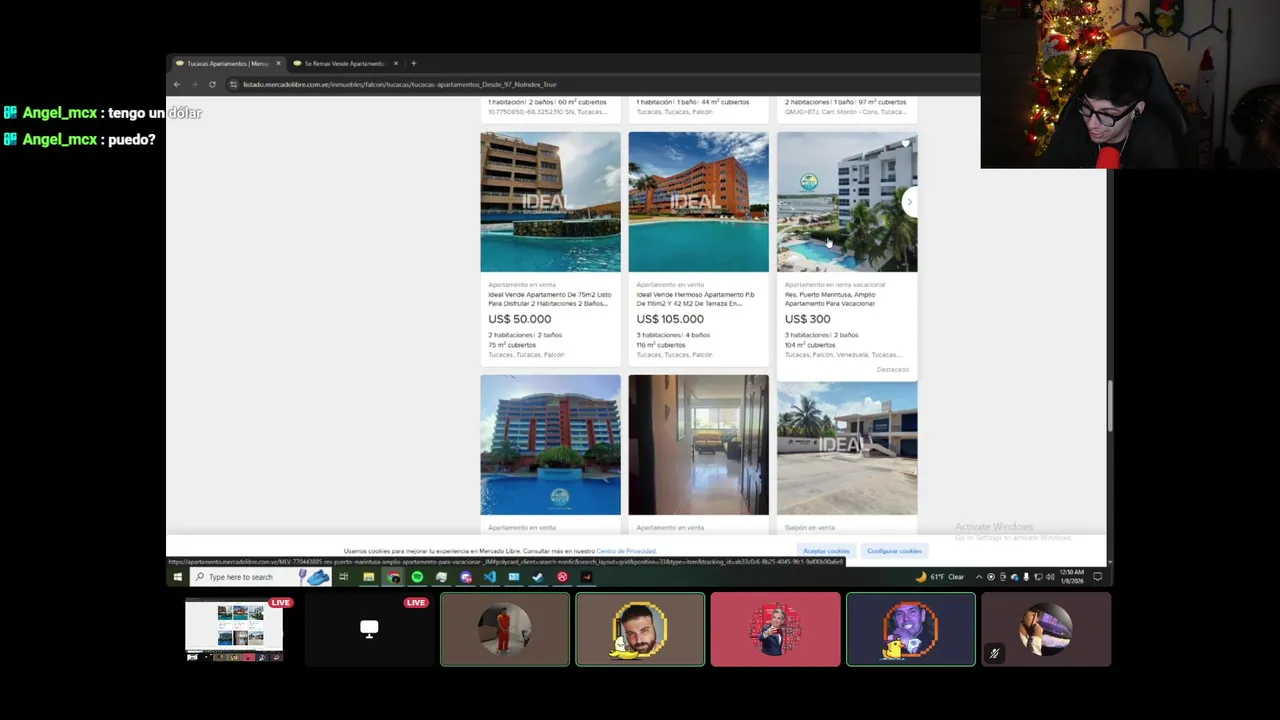
Task: Select the red-suit avatar participant tile
Action: (x=505, y=630)
